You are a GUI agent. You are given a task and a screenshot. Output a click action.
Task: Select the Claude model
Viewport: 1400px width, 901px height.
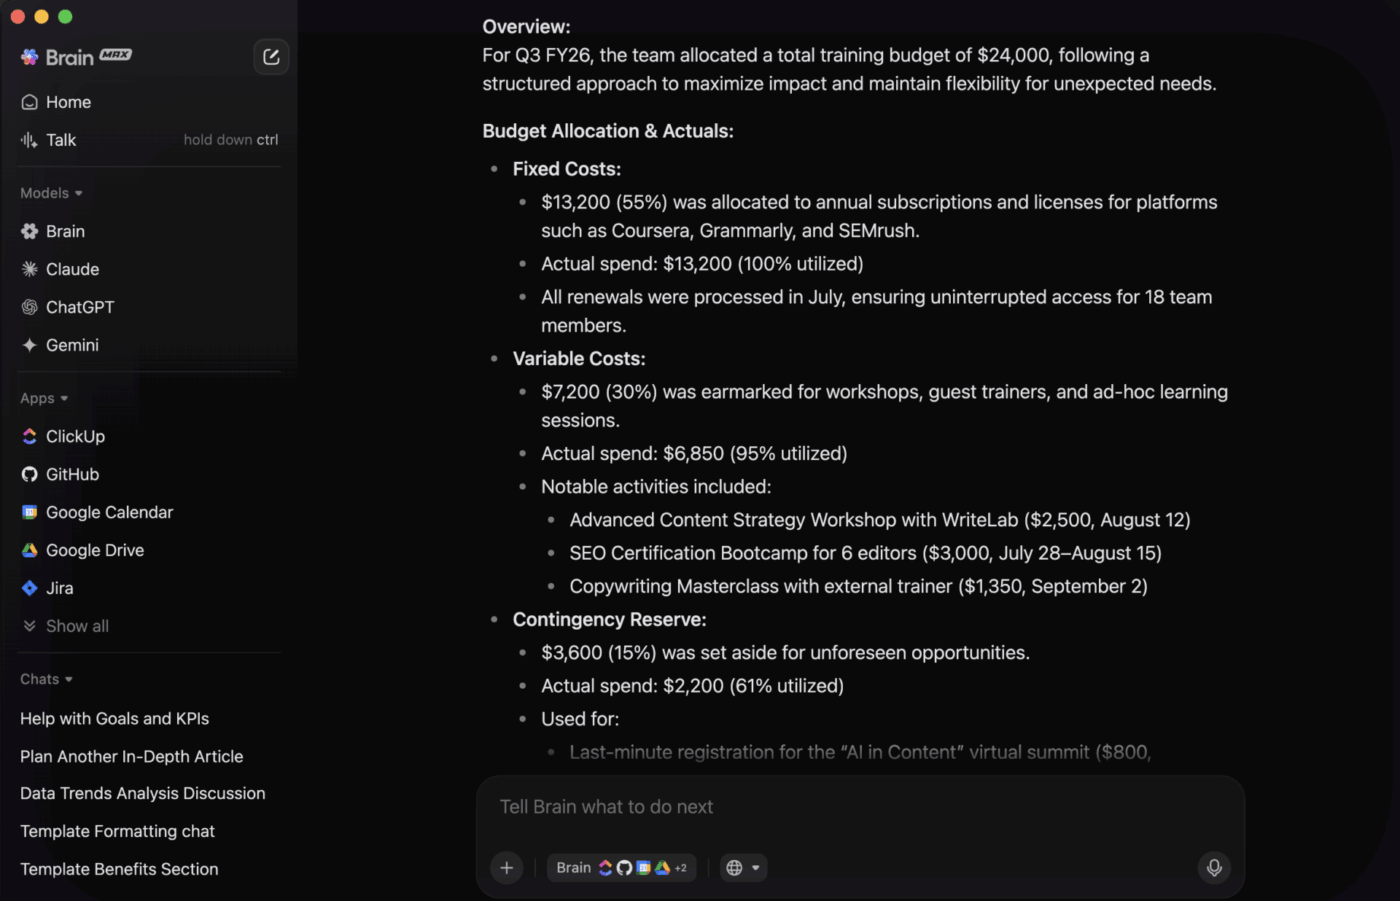pyautogui.click(x=150, y=269)
